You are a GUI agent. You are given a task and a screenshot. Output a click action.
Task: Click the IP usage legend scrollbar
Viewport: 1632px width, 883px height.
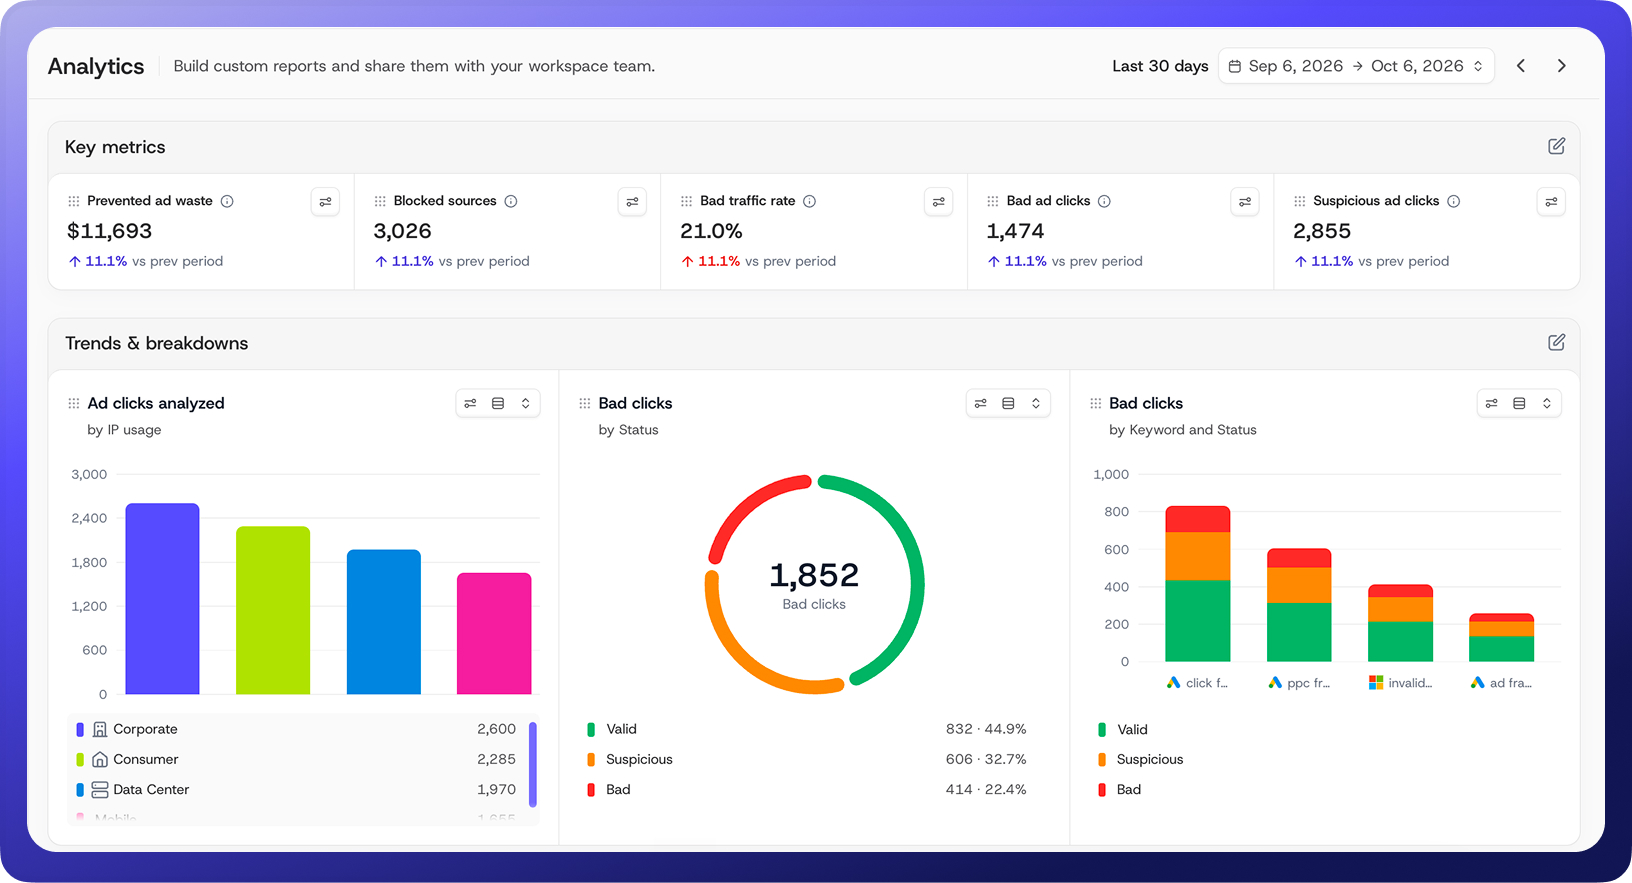click(533, 764)
